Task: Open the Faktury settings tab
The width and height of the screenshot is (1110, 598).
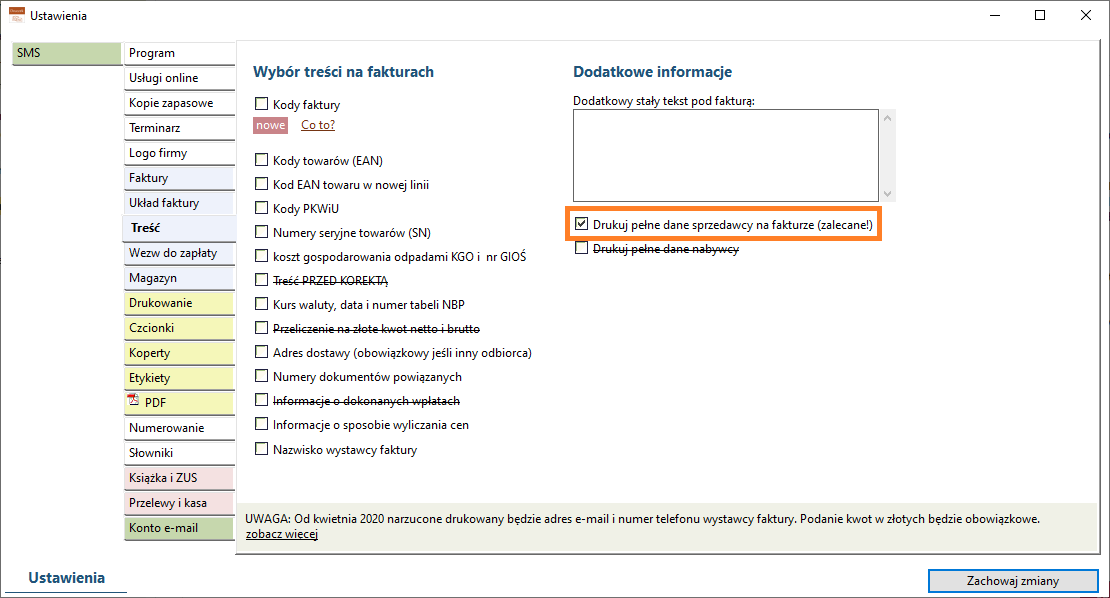Action: pyautogui.click(x=178, y=178)
